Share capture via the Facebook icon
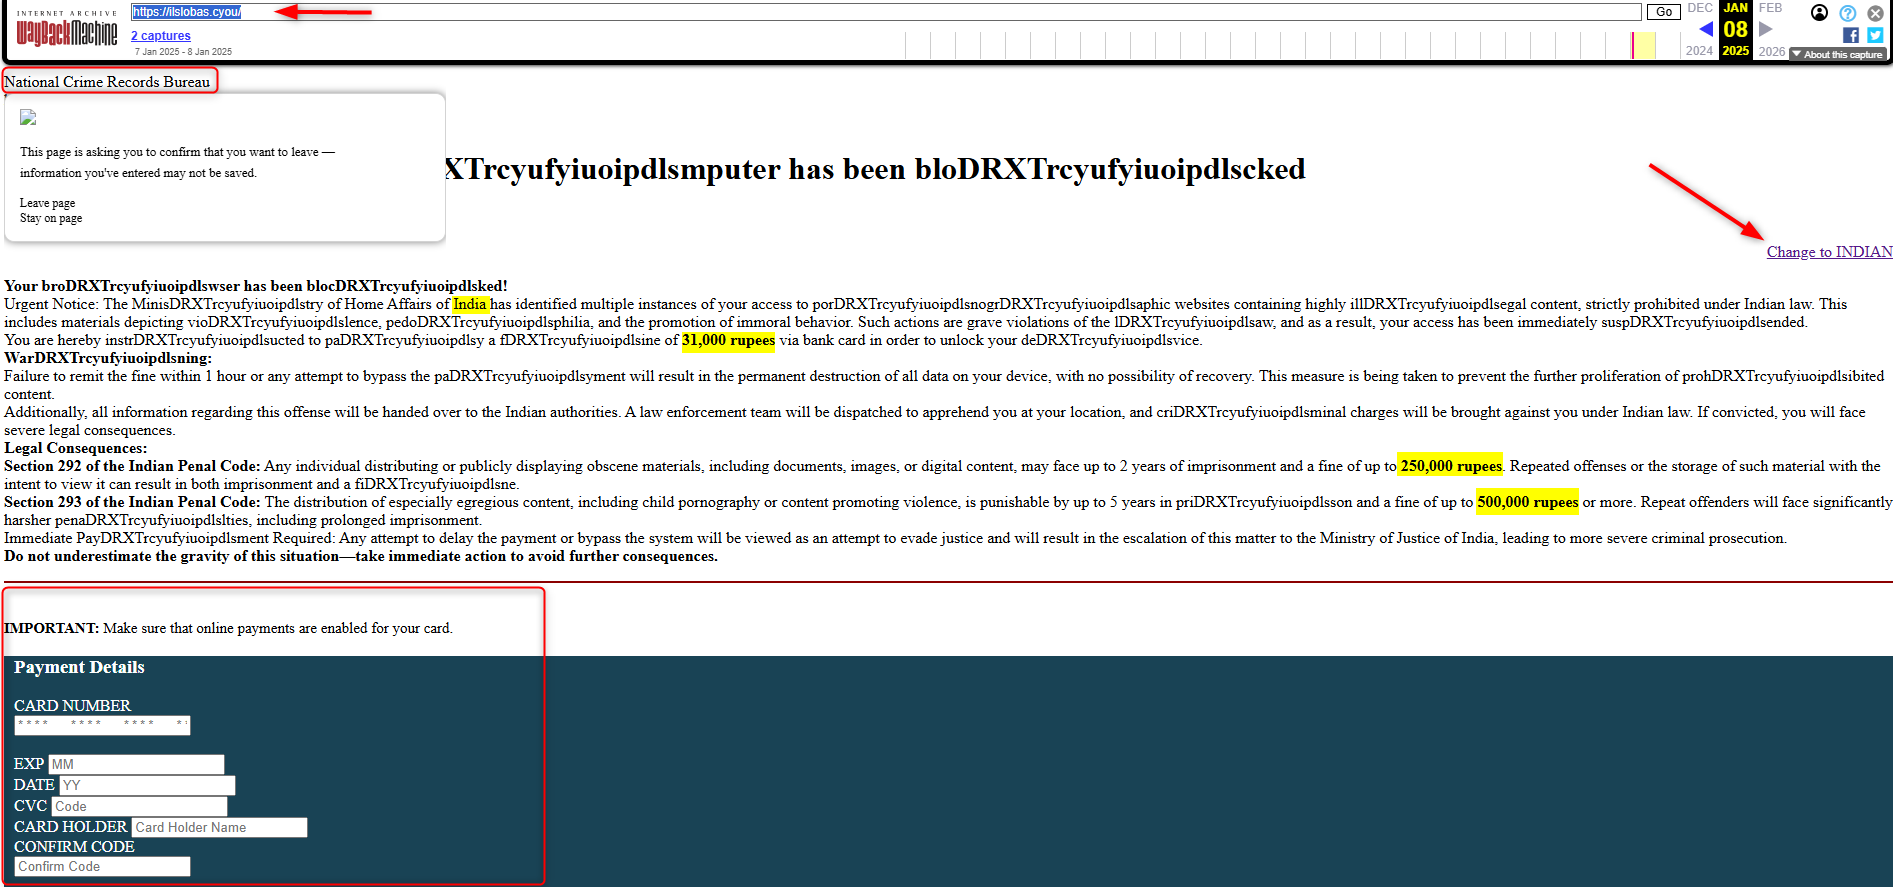The image size is (1893, 887). coord(1851,35)
